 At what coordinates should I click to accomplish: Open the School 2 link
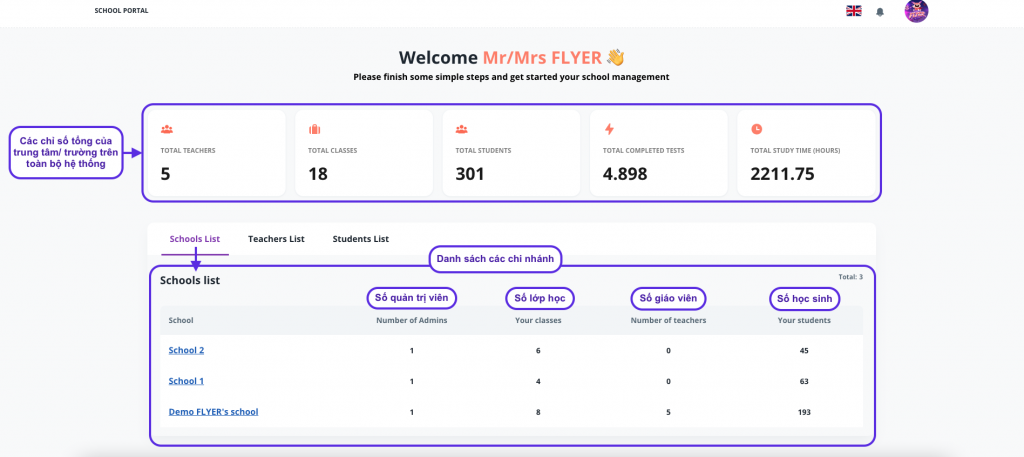186,351
